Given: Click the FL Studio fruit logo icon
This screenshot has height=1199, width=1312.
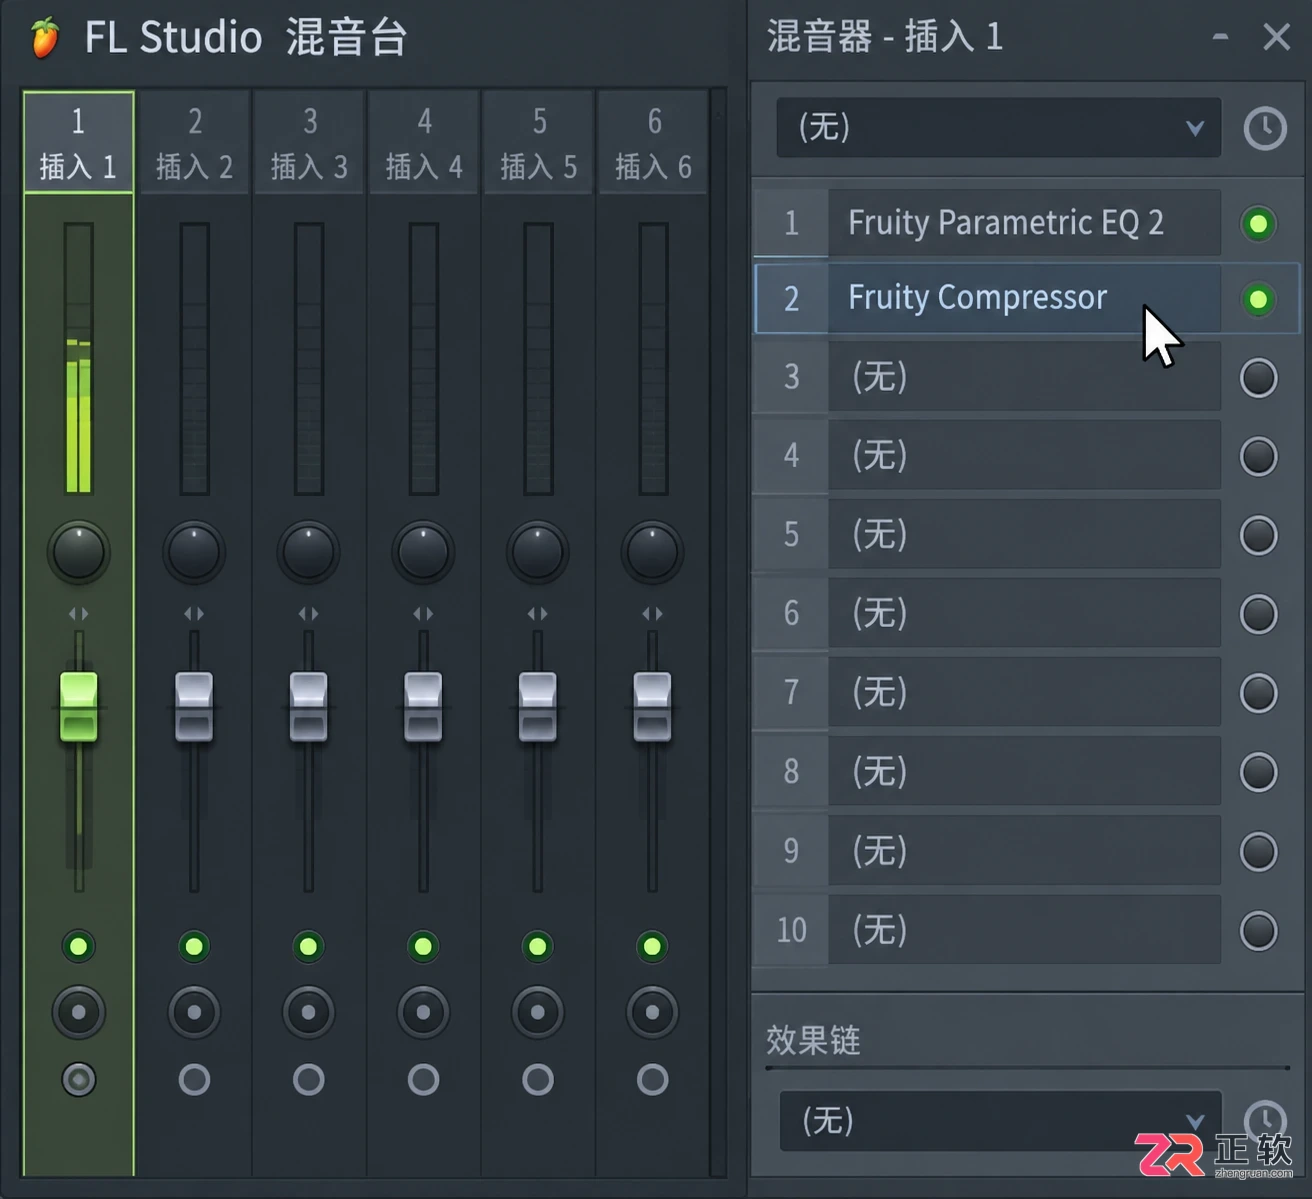Looking at the screenshot, I should click(x=43, y=38).
